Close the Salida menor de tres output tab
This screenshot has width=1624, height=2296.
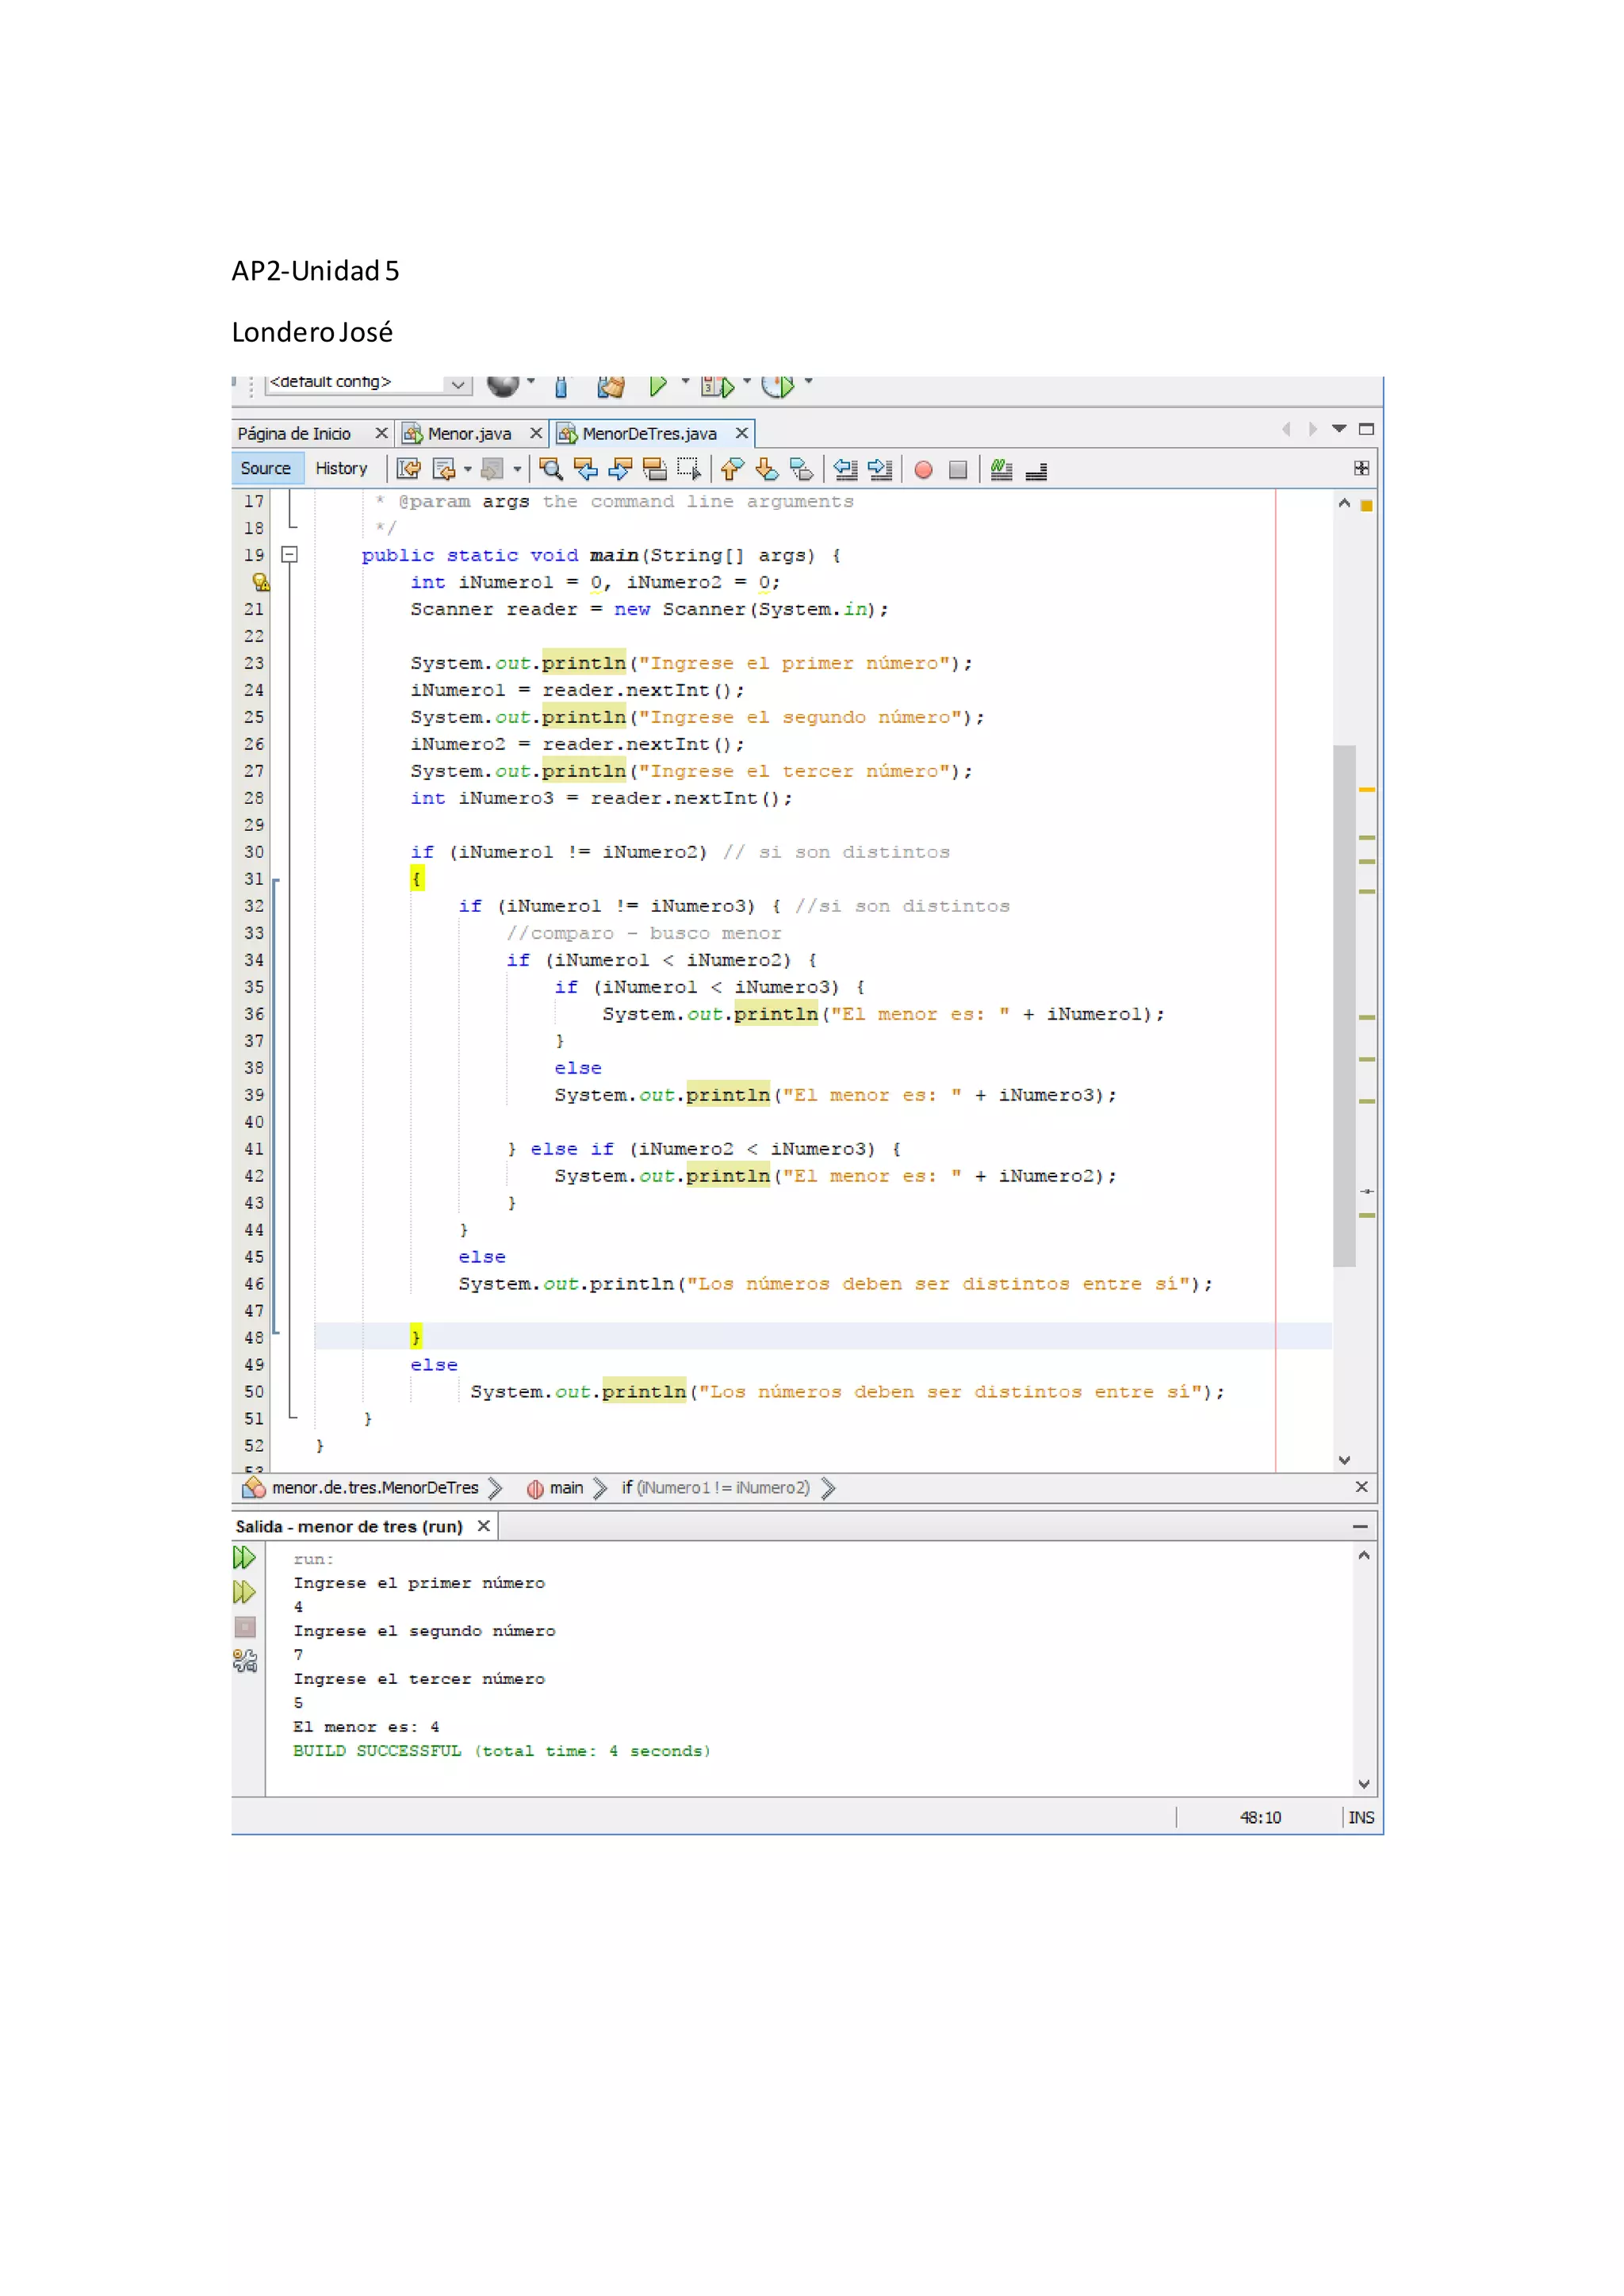click(484, 1526)
